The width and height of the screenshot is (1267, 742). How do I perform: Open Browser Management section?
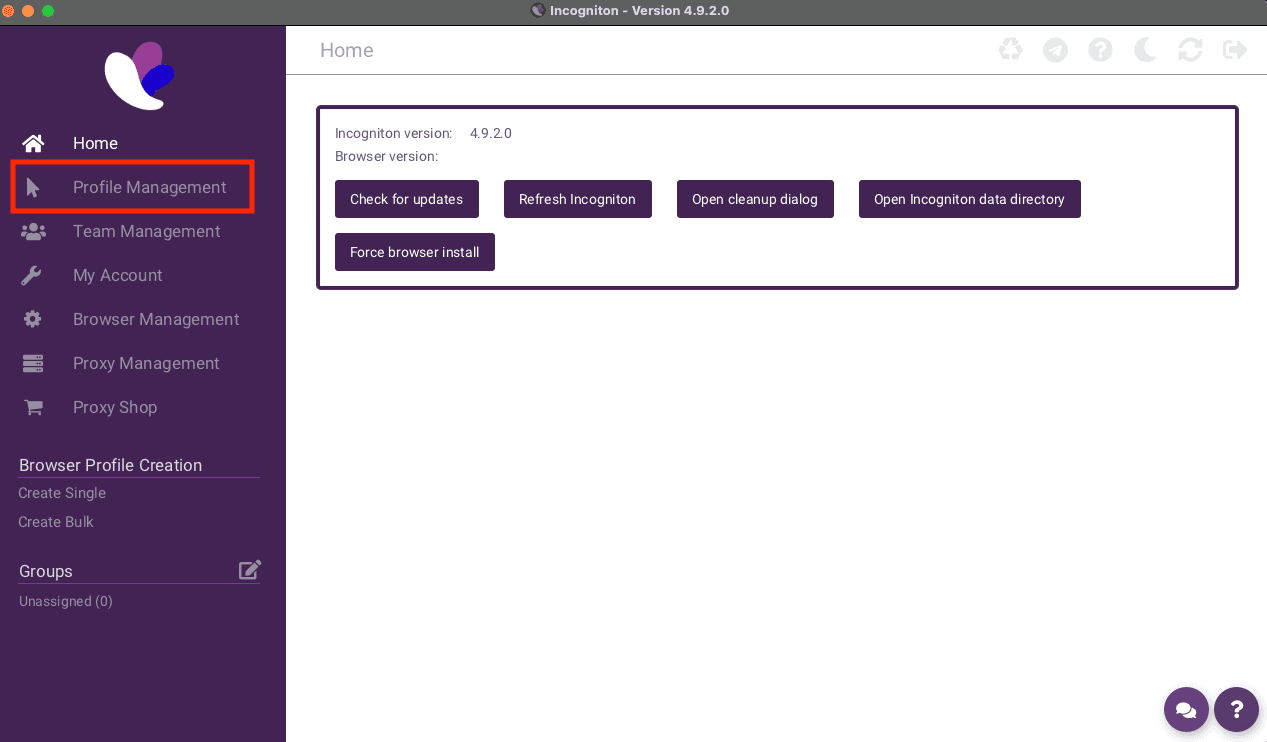click(156, 319)
